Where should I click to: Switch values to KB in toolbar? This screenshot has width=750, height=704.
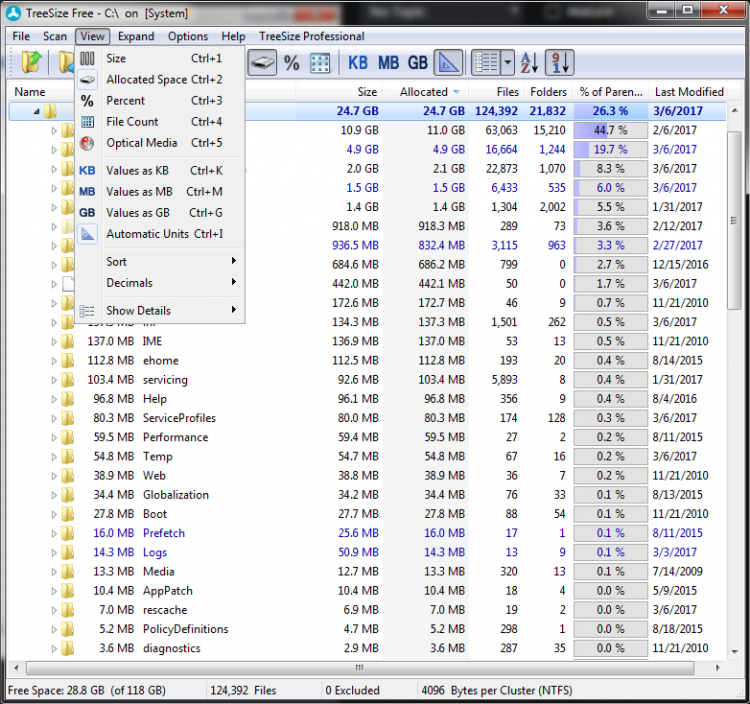[358, 63]
